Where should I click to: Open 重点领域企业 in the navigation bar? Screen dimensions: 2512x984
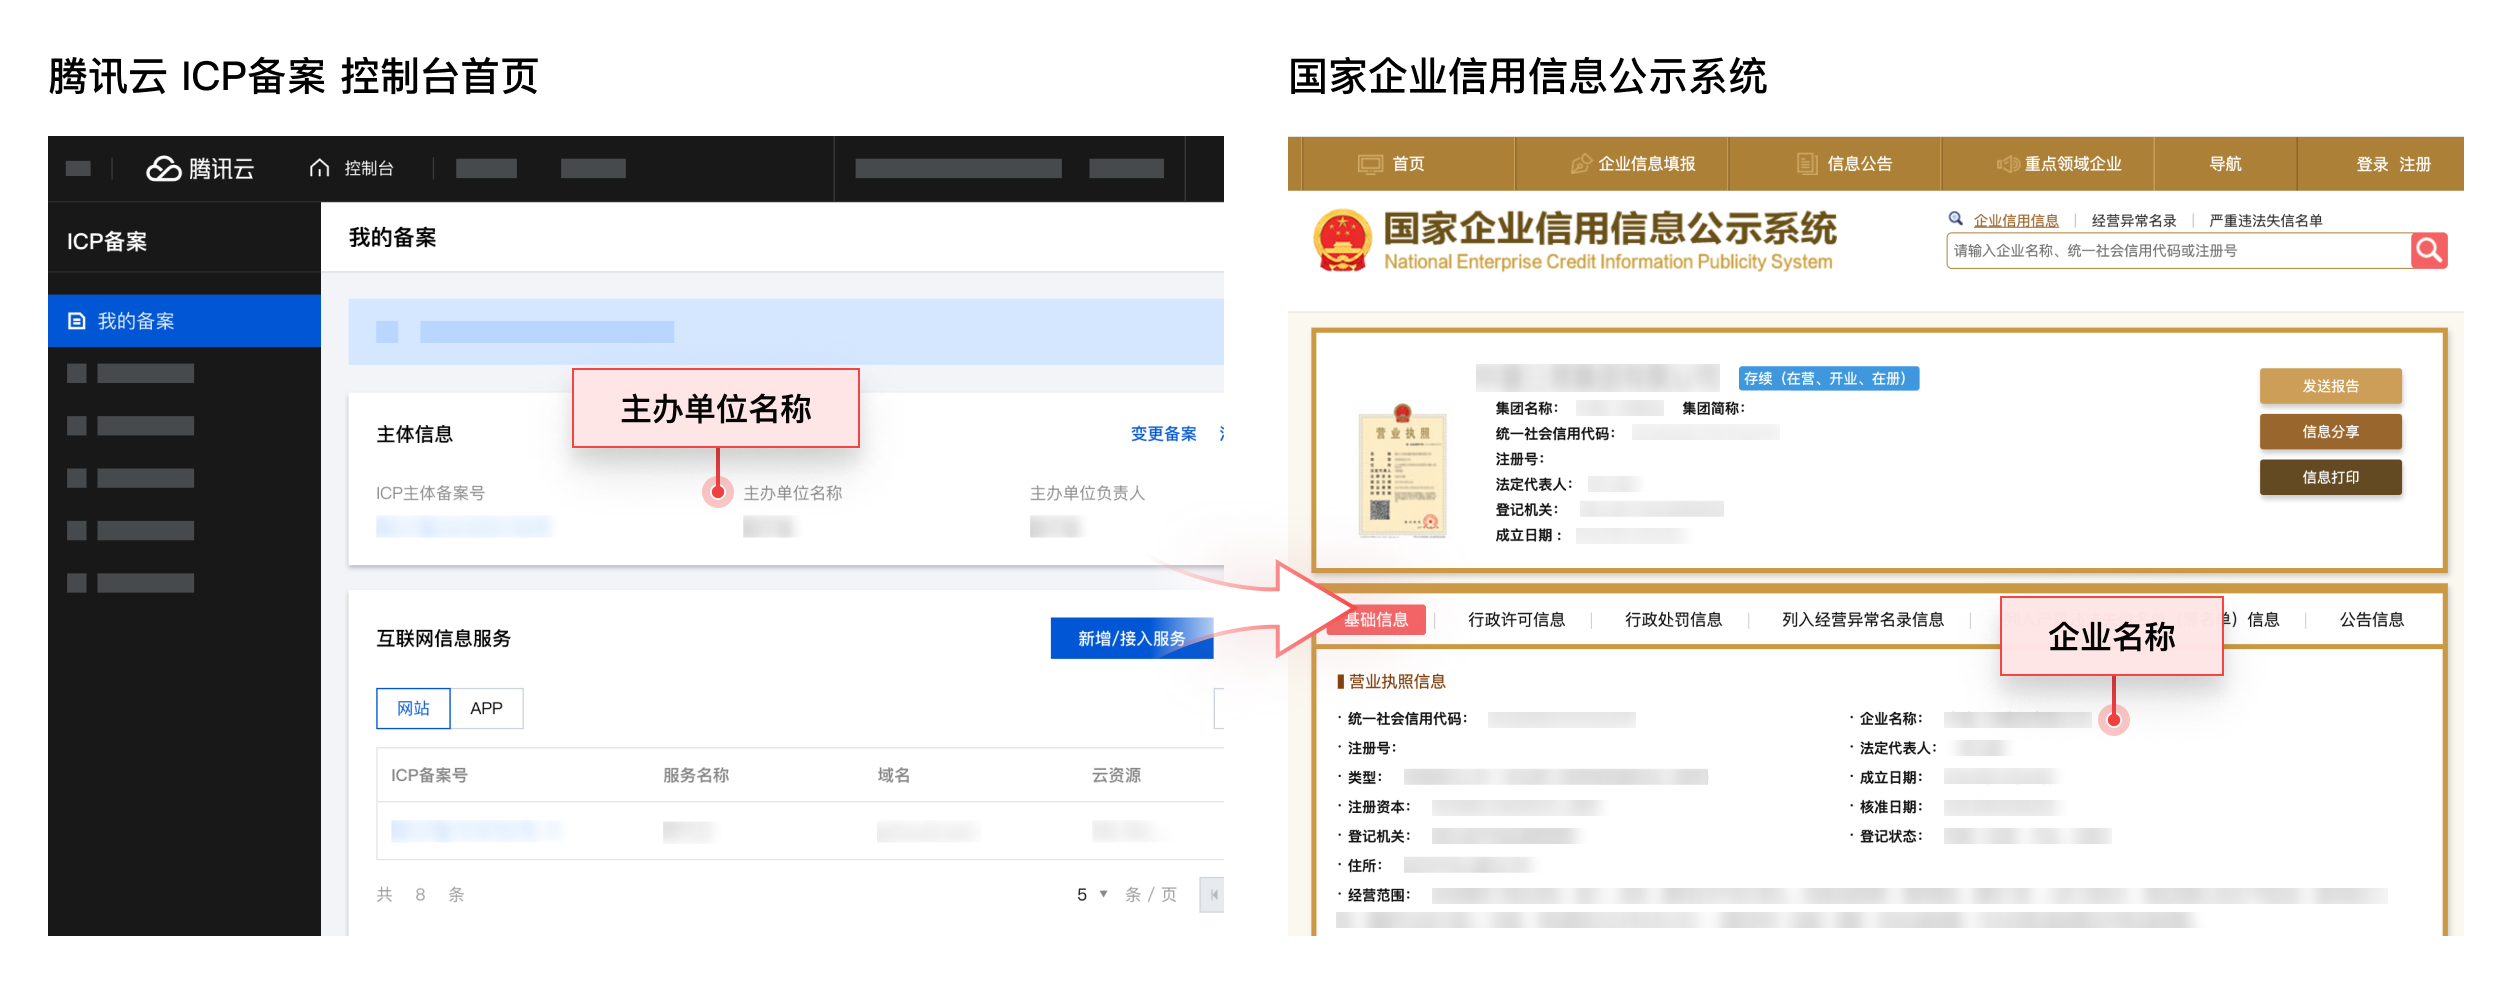click(x=2073, y=164)
